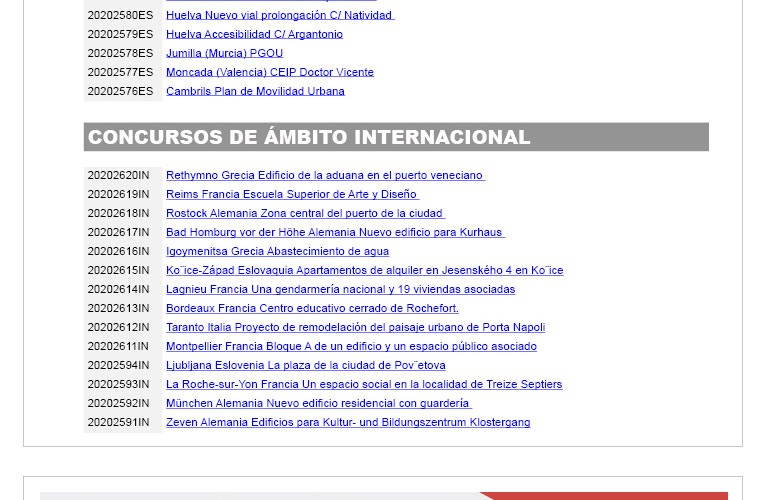The height and width of the screenshot is (500, 770).
Task: Open Montpellier Francia Bloque A link
Action: pyautogui.click(x=351, y=346)
